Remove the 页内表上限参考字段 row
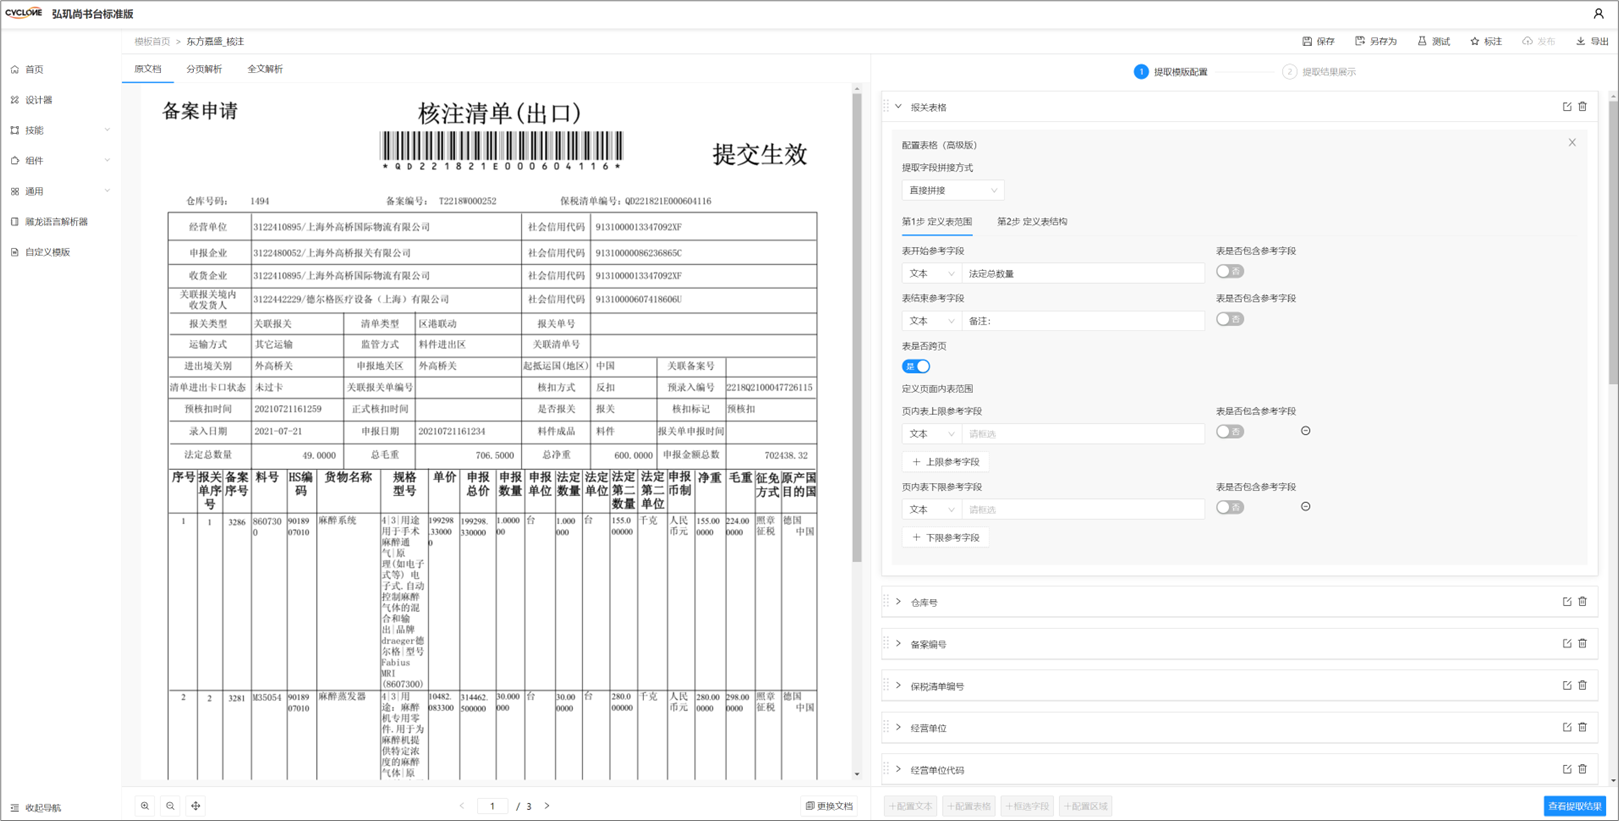 click(x=1306, y=431)
